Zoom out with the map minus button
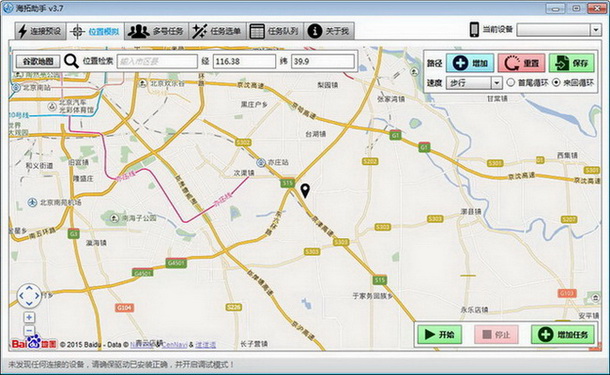 [29, 331]
